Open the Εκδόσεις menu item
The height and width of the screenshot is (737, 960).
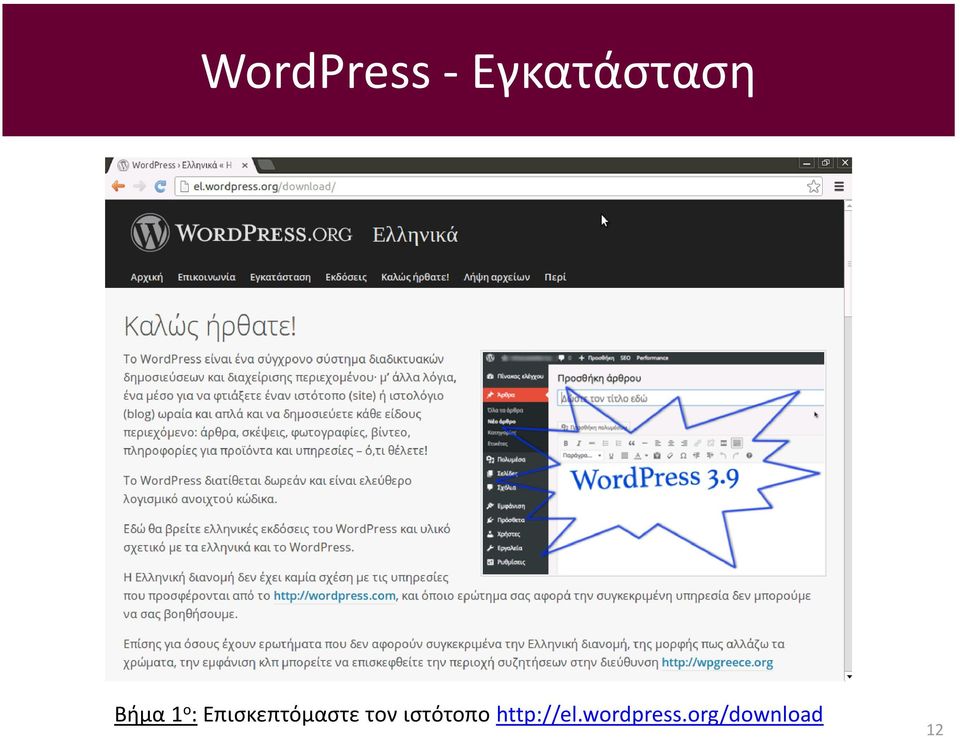pos(346,277)
